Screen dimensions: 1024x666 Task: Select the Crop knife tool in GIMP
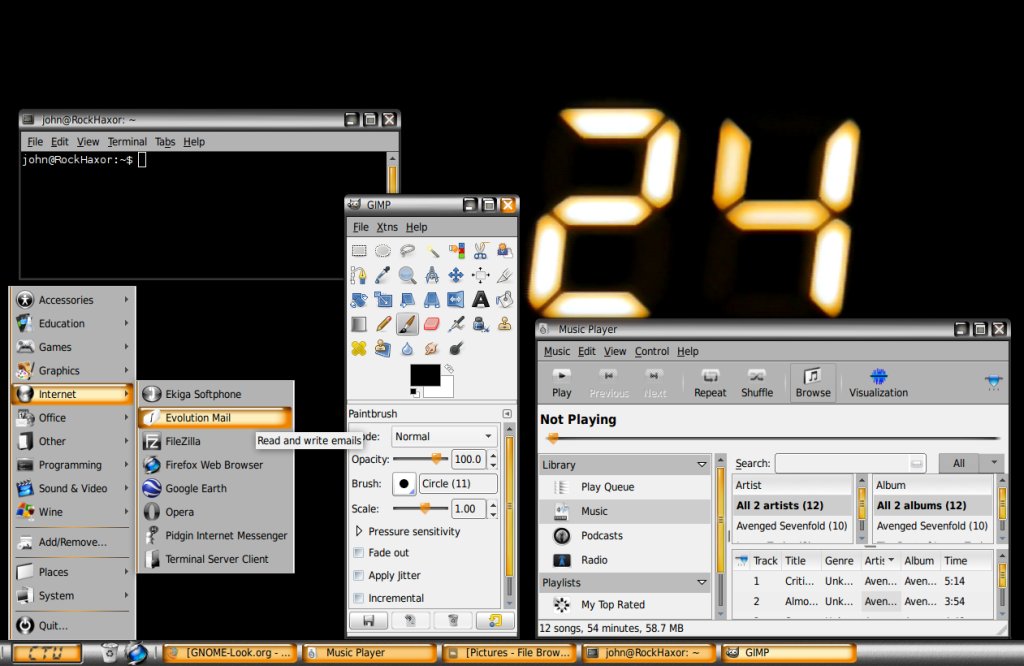[504, 275]
